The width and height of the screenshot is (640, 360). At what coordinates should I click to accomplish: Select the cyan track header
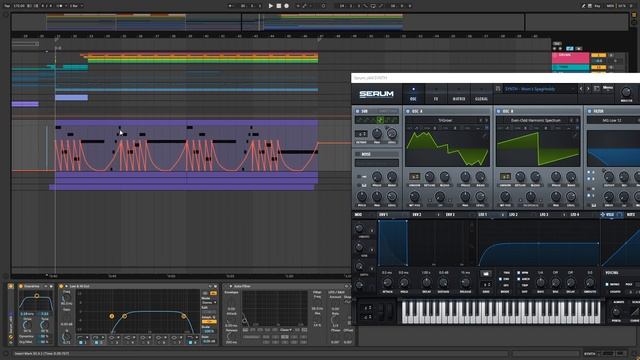(570, 67)
